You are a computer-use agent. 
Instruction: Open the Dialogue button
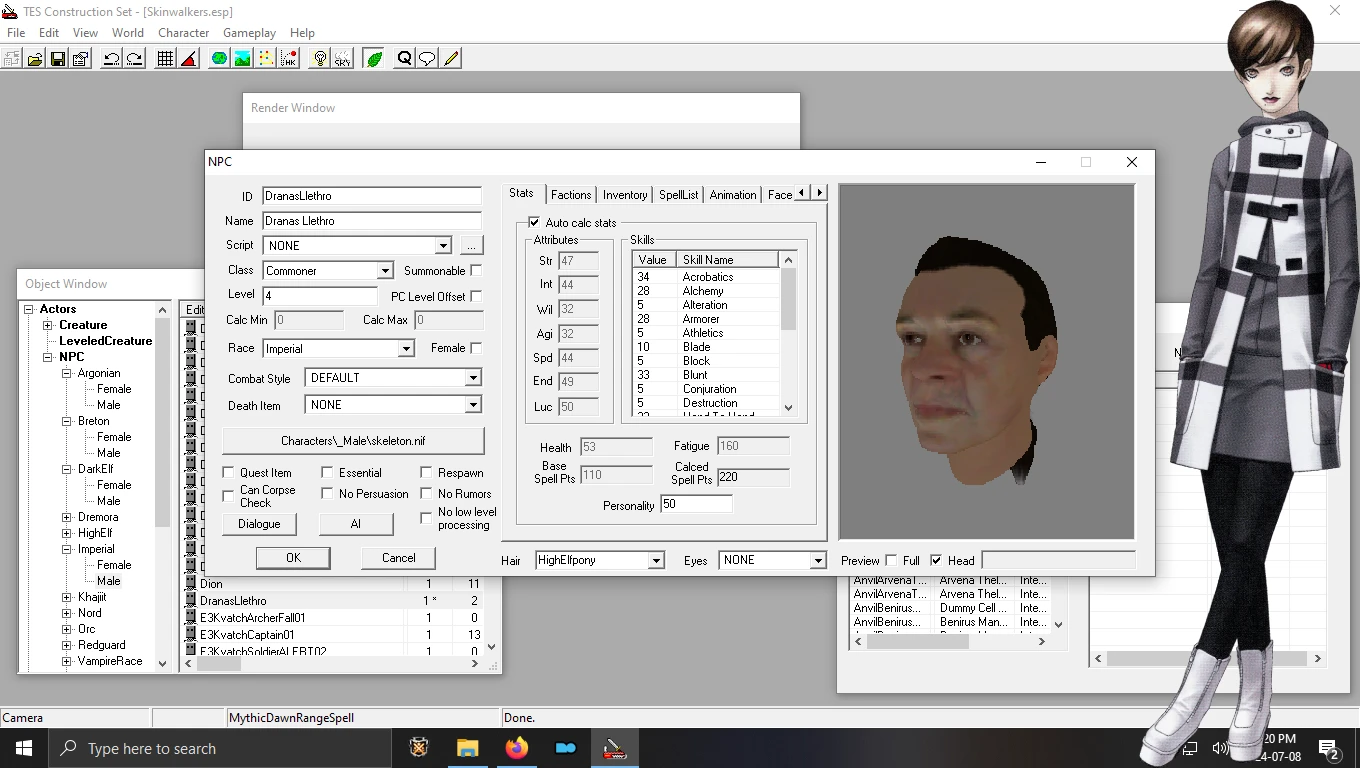point(259,524)
